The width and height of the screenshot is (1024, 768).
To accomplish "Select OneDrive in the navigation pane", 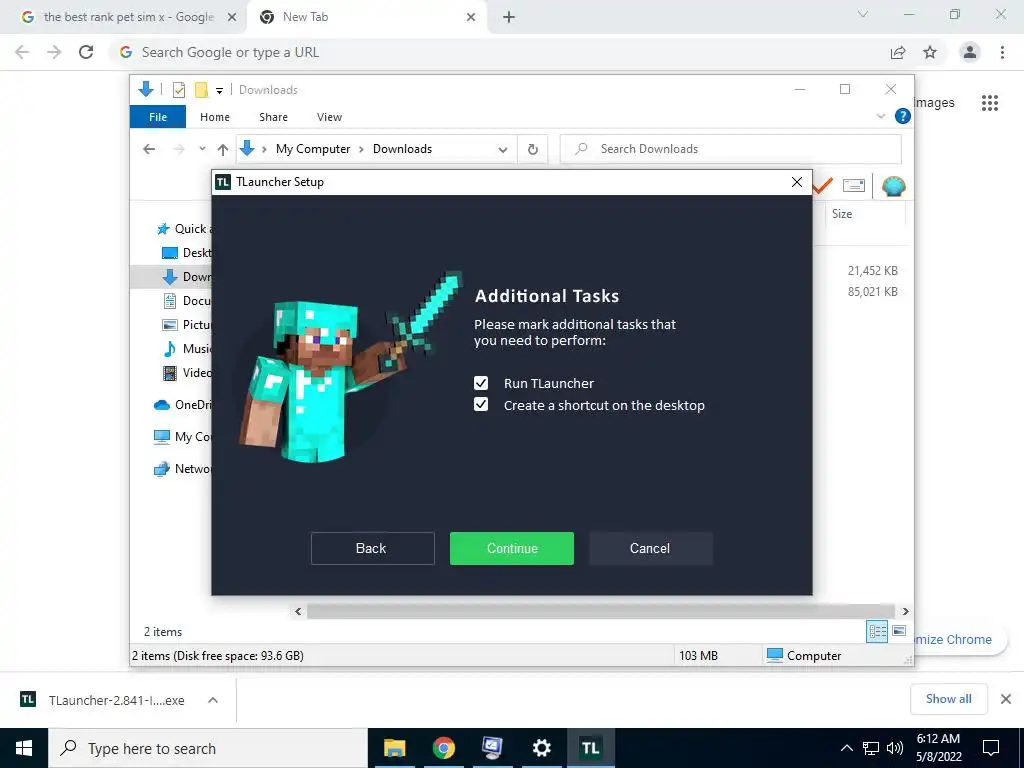I will (182, 405).
